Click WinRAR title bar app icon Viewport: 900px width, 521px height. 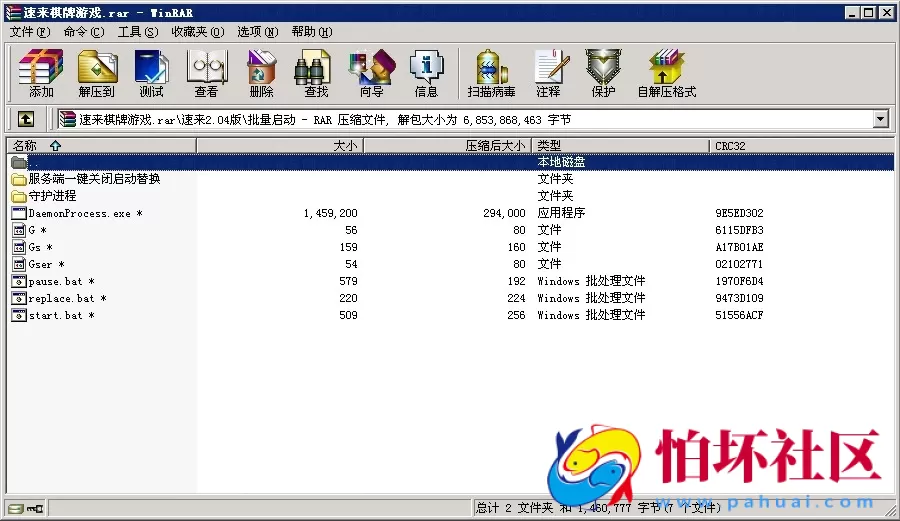click(13, 12)
